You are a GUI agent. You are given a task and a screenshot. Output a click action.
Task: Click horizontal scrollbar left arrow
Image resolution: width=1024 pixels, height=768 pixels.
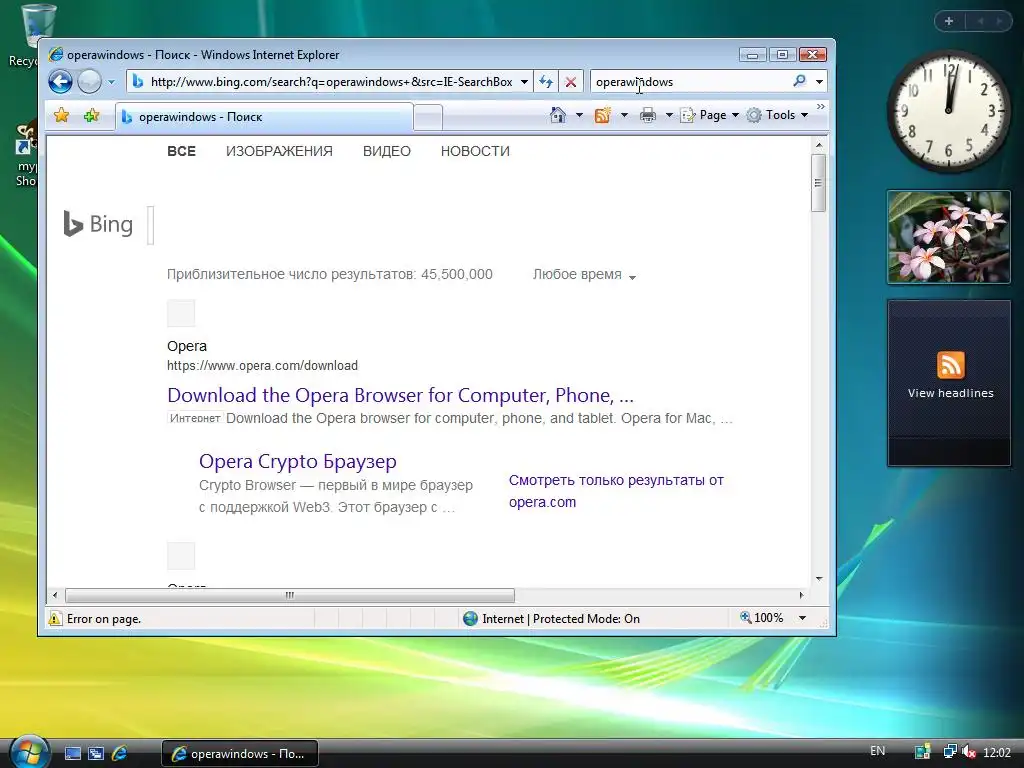coord(55,595)
